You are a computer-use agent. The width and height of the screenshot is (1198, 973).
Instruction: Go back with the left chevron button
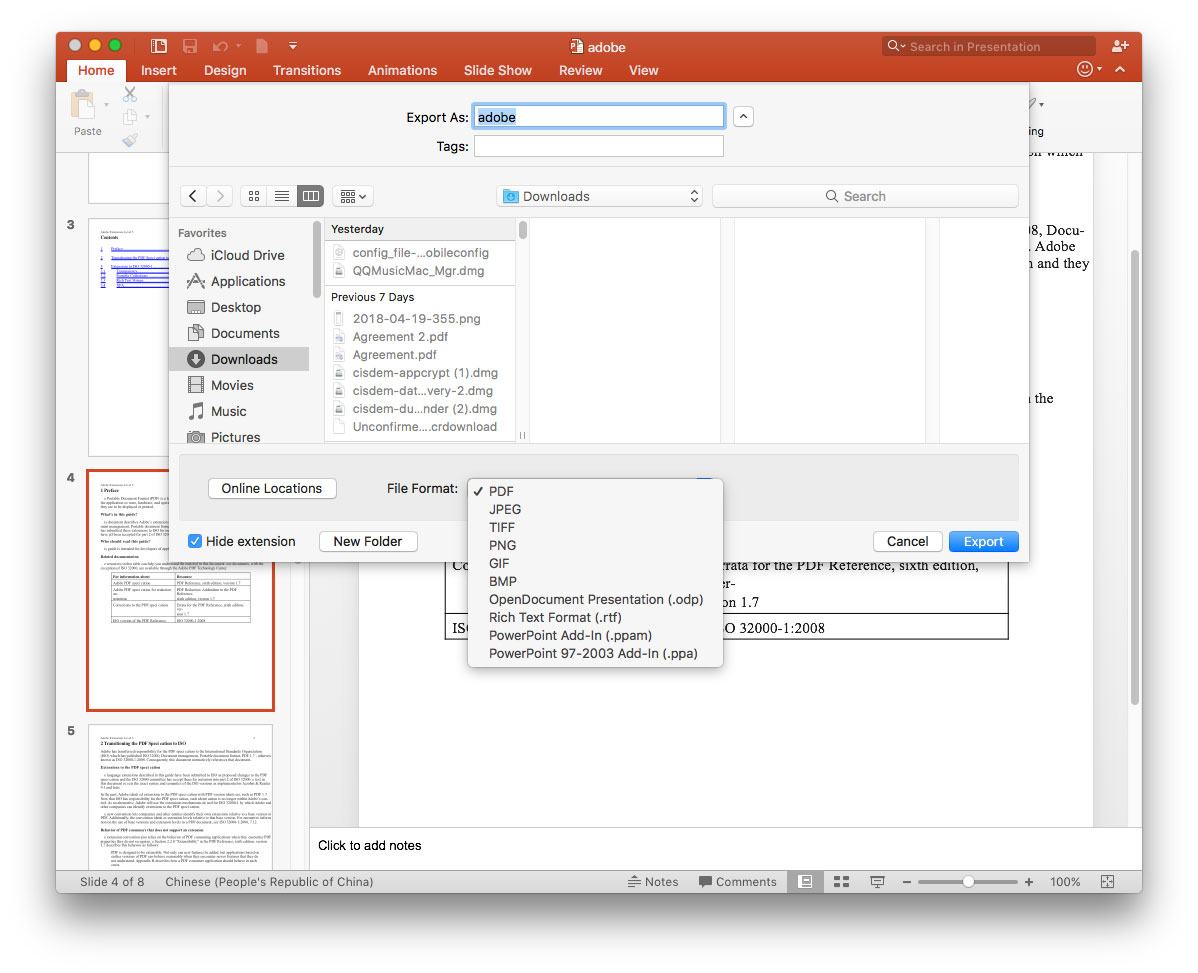point(193,196)
